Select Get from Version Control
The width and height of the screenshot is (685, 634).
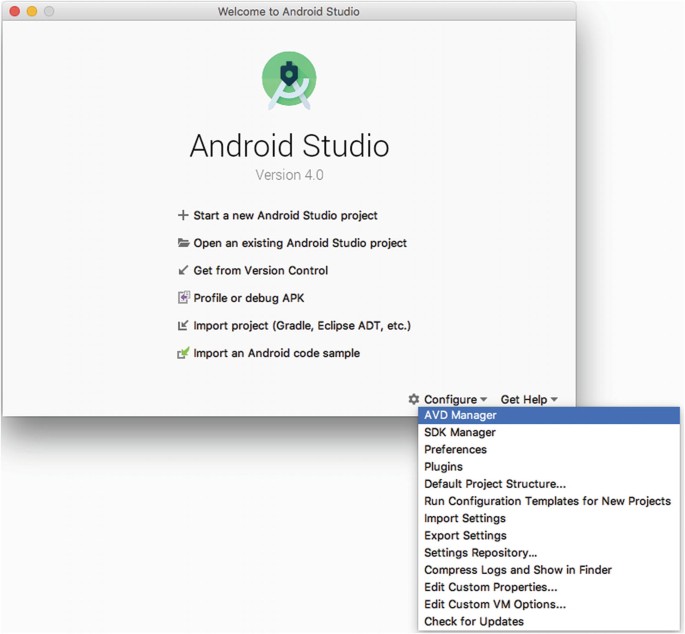coord(261,270)
